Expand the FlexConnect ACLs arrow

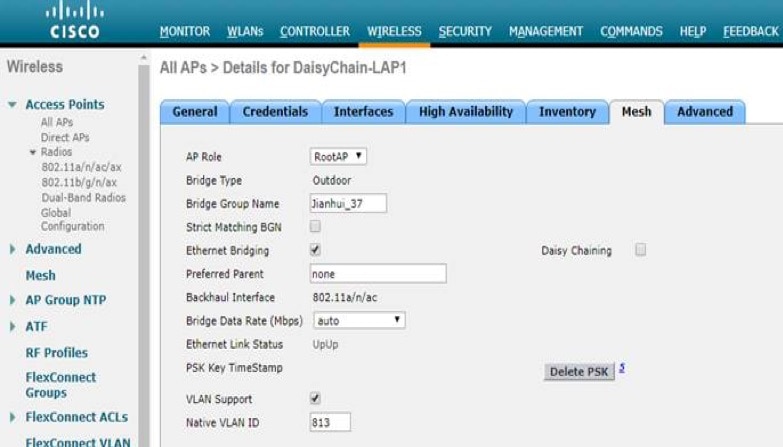tap(12, 417)
